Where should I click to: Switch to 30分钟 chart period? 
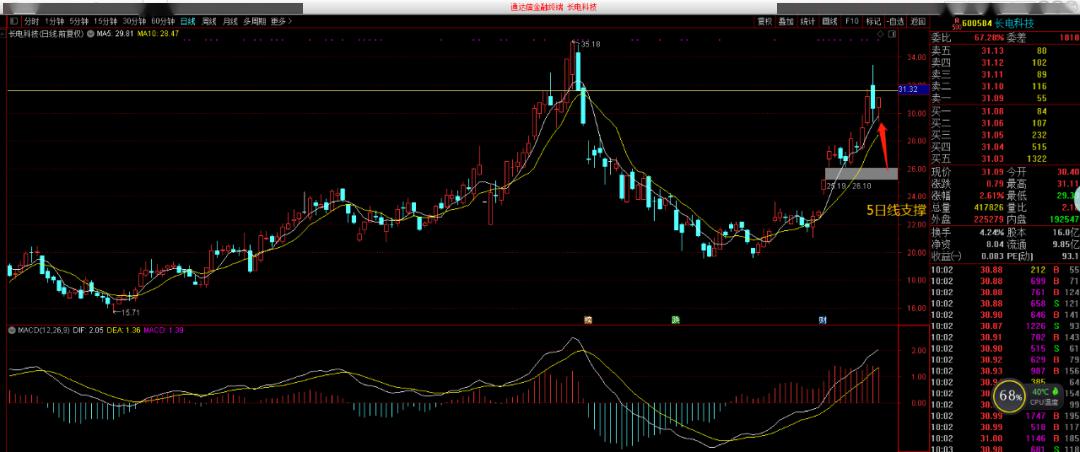130,20
